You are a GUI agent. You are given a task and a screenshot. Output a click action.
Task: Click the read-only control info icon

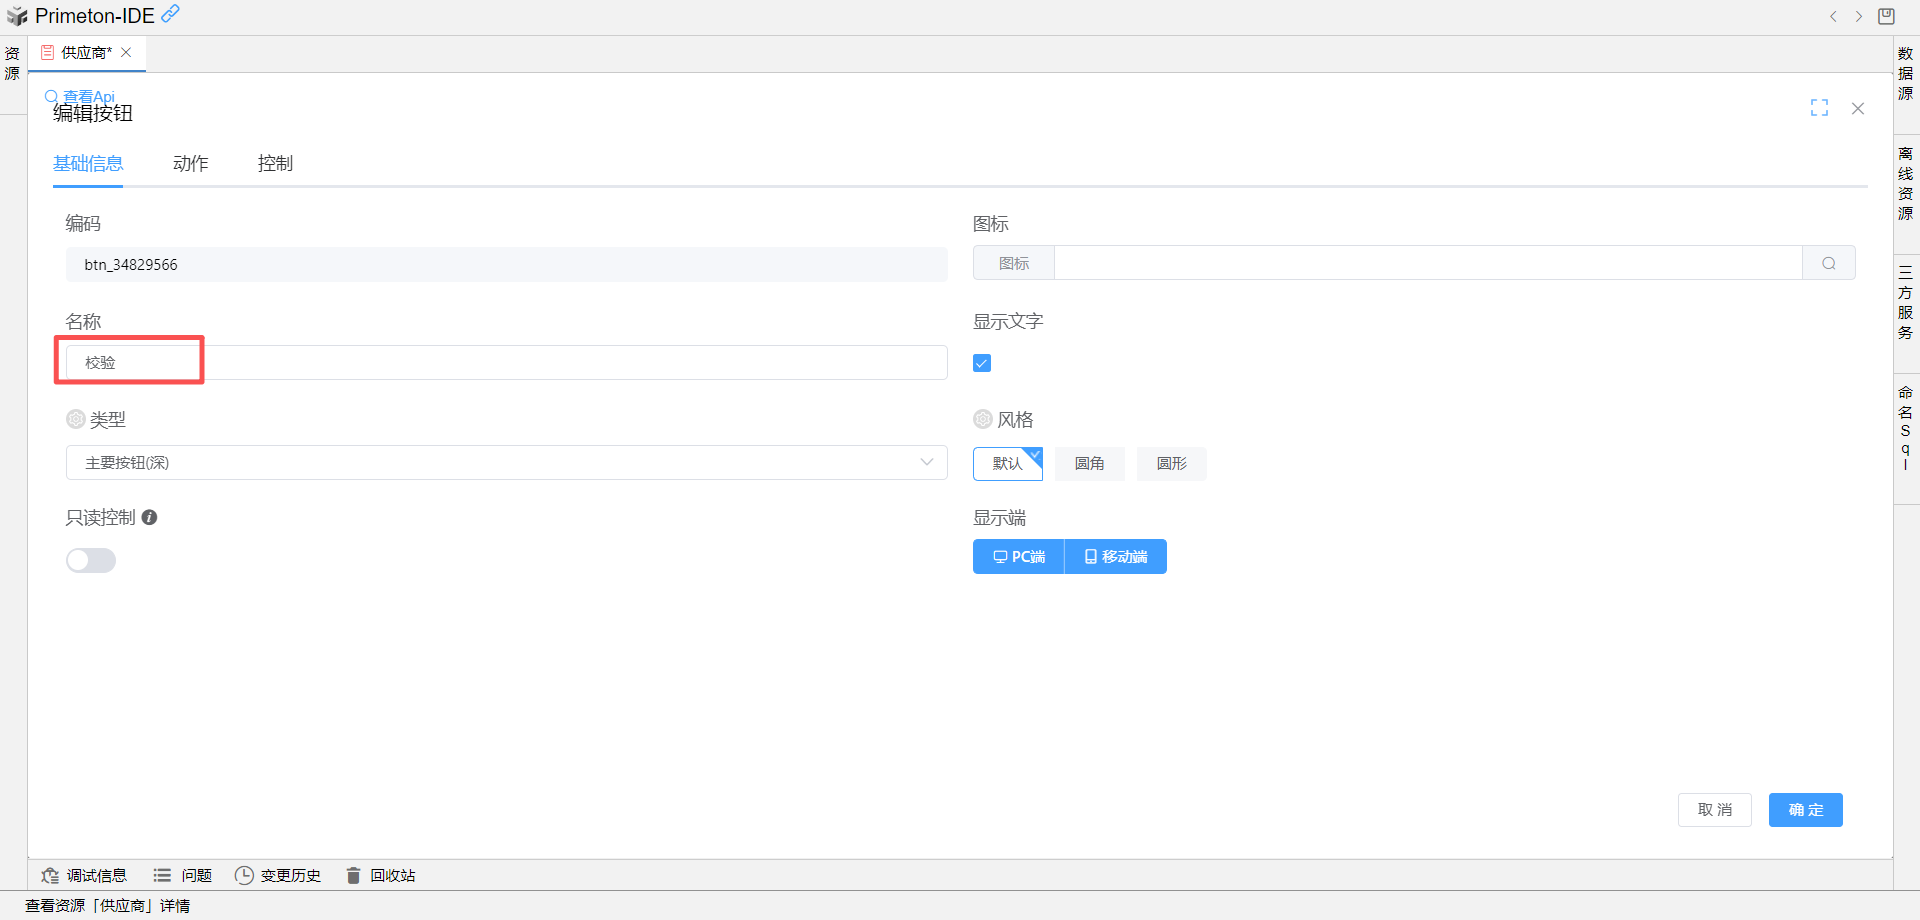coord(149,518)
